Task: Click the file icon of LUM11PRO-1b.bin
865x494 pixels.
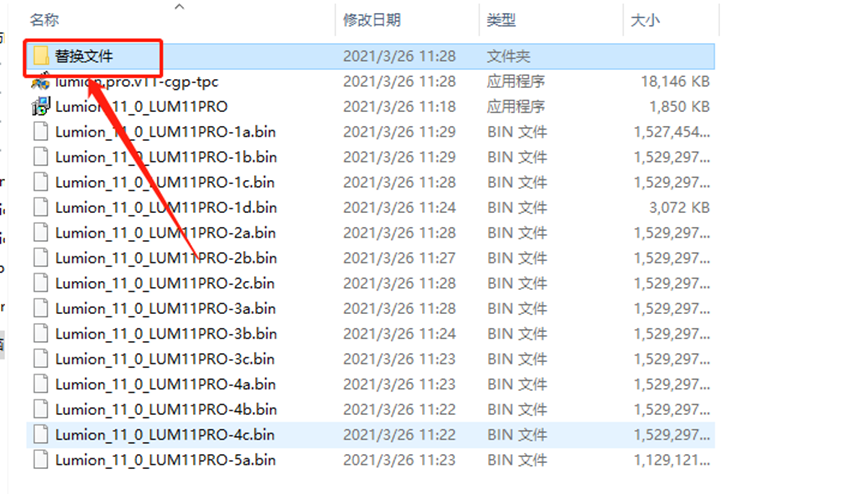Action: (x=41, y=157)
